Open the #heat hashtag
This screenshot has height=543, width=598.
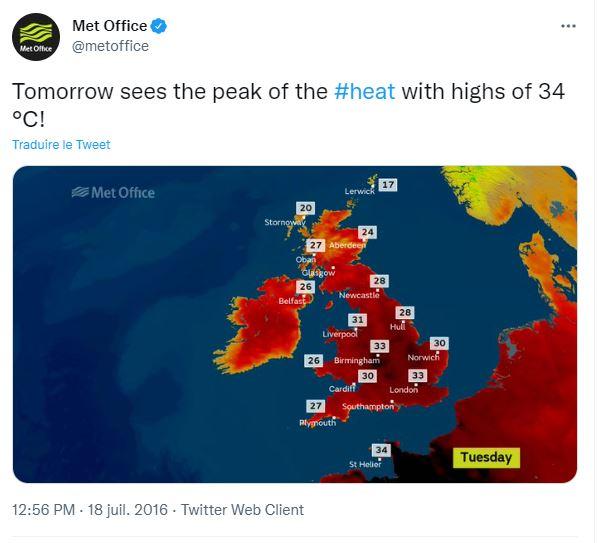tap(365, 92)
